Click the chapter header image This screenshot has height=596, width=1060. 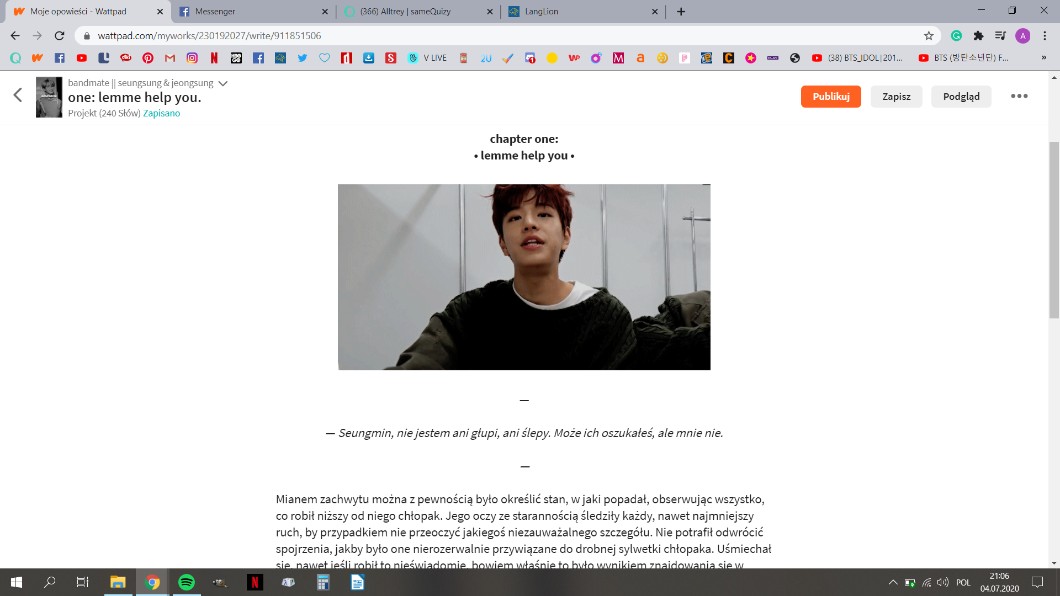pyautogui.click(x=524, y=277)
